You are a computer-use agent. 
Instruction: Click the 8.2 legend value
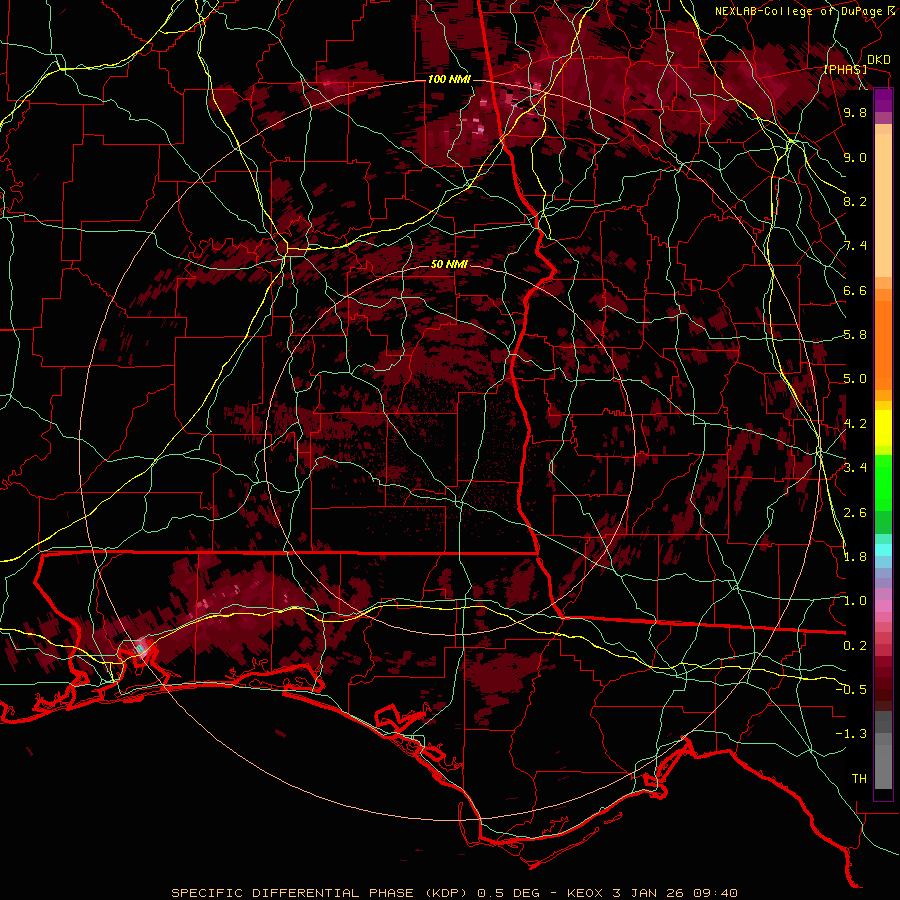click(855, 201)
